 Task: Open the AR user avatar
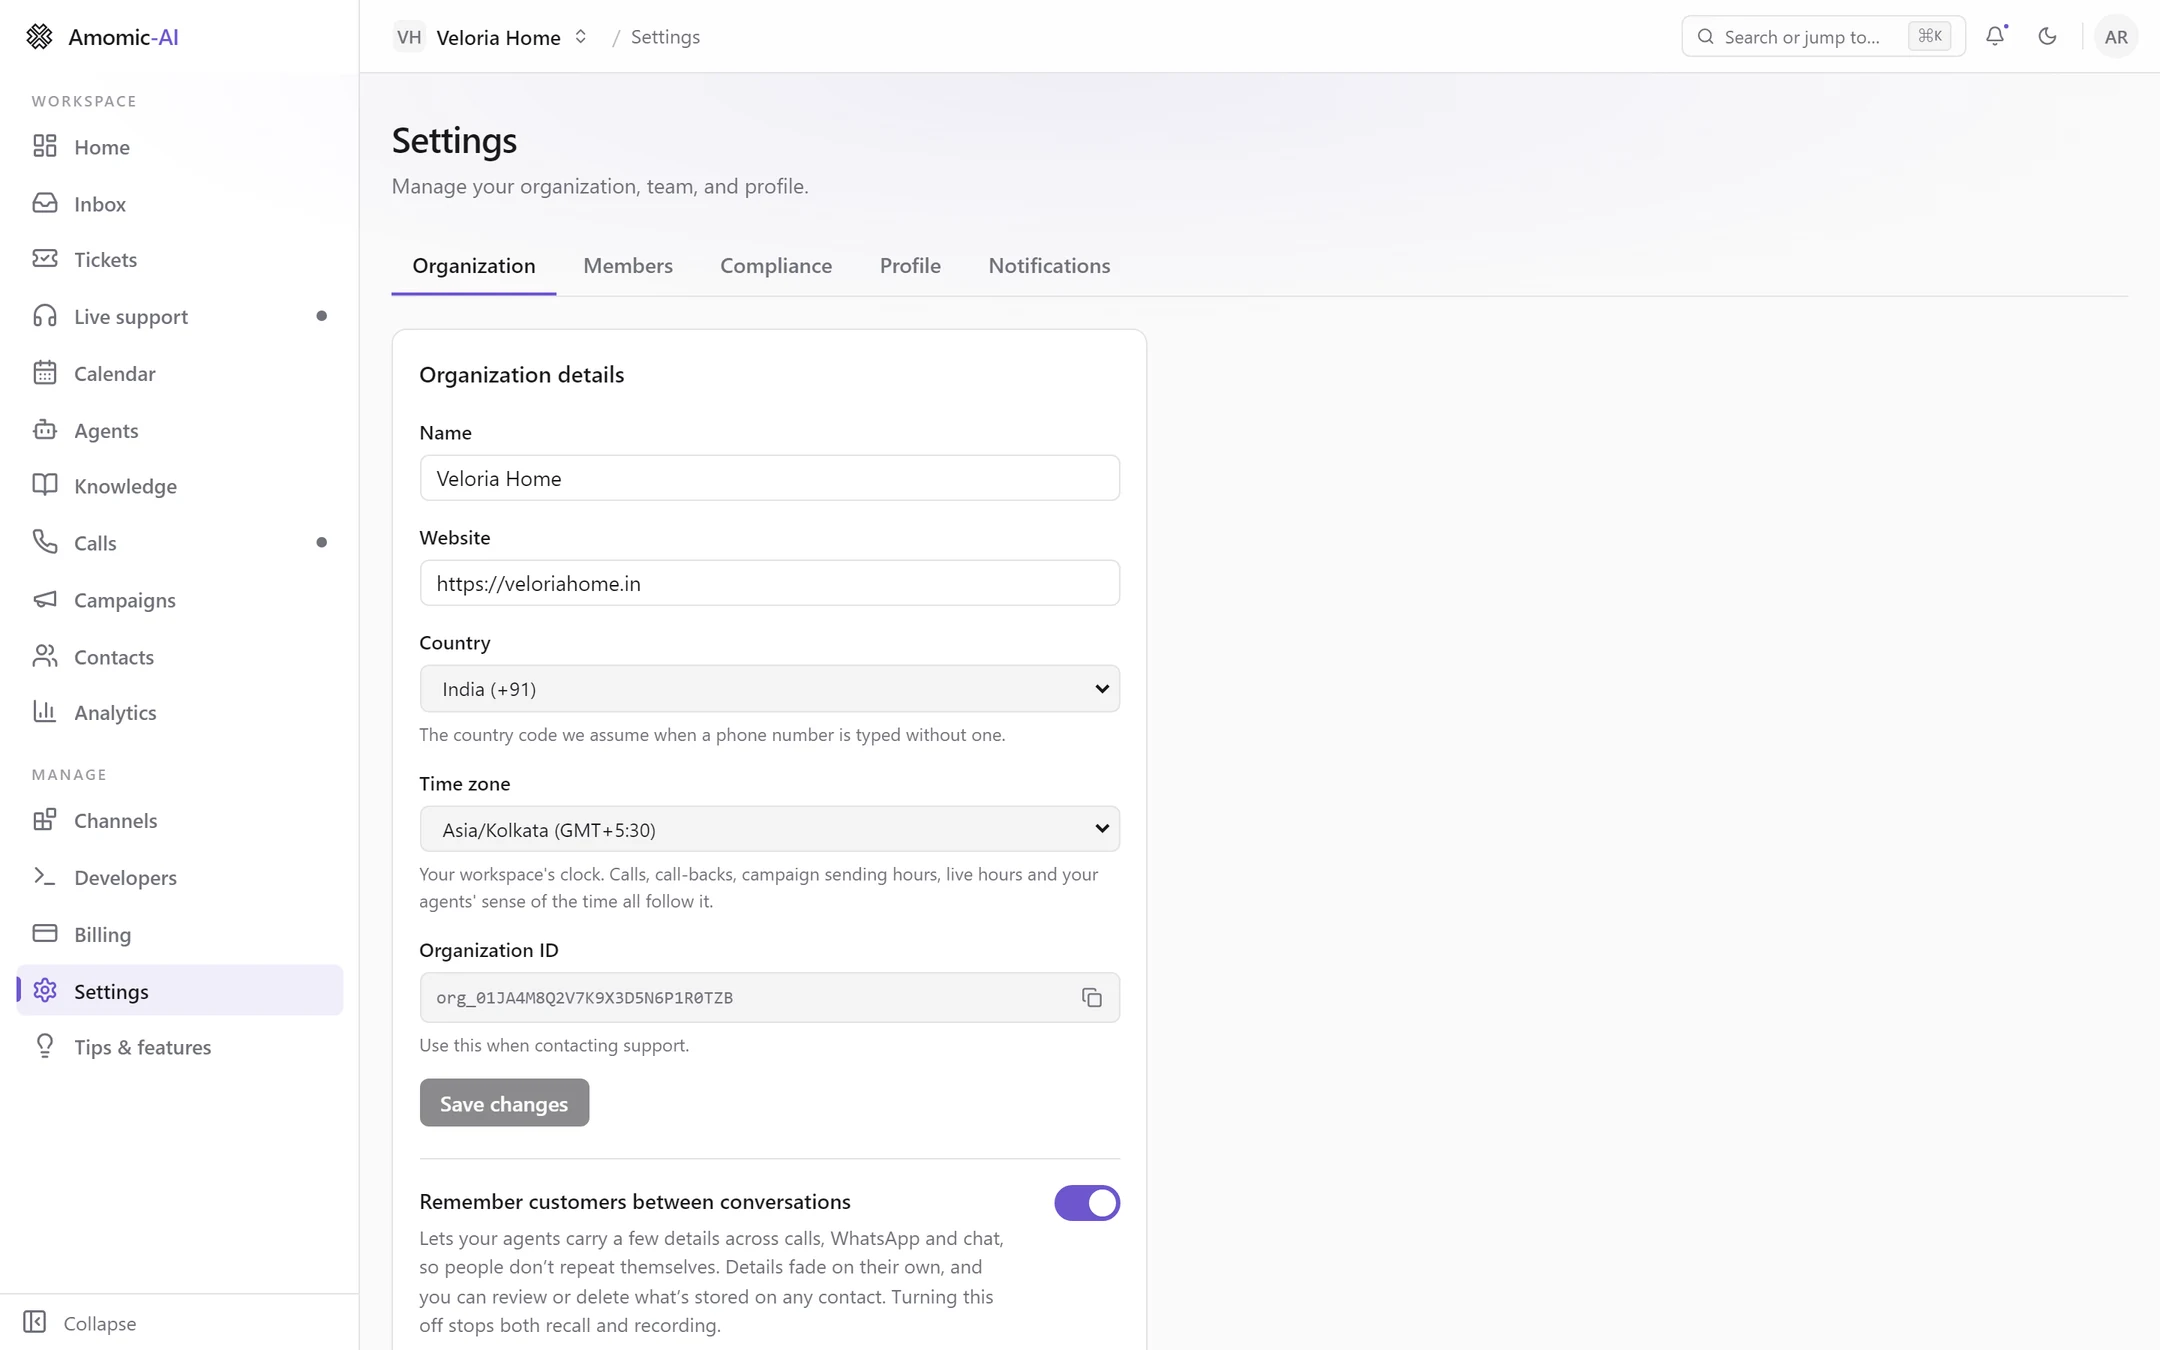pos(2116,37)
